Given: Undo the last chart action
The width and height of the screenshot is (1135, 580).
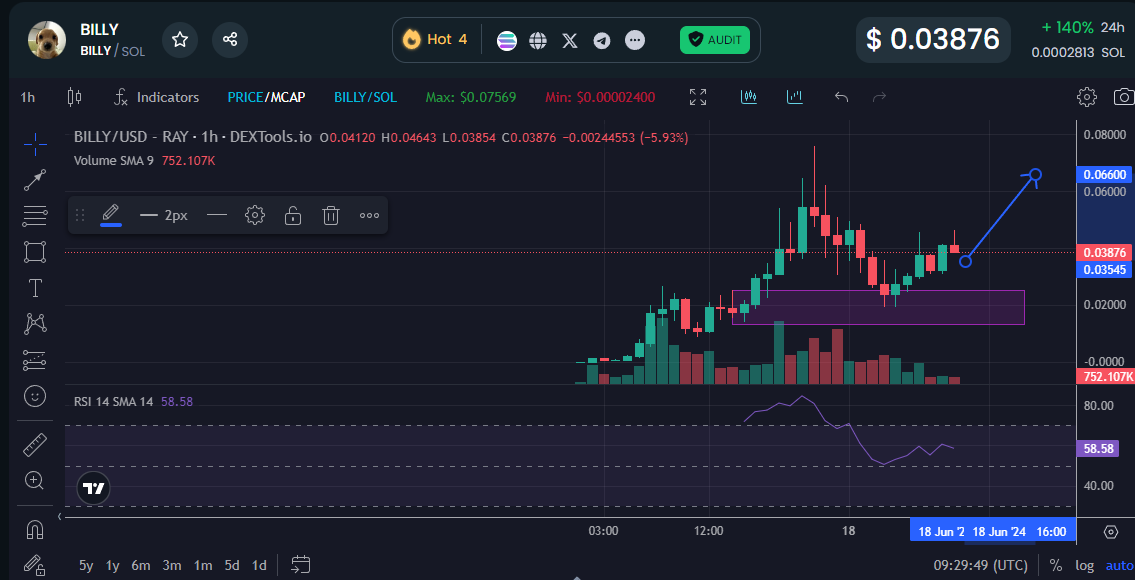Looking at the screenshot, I should [x=841, y=96].
